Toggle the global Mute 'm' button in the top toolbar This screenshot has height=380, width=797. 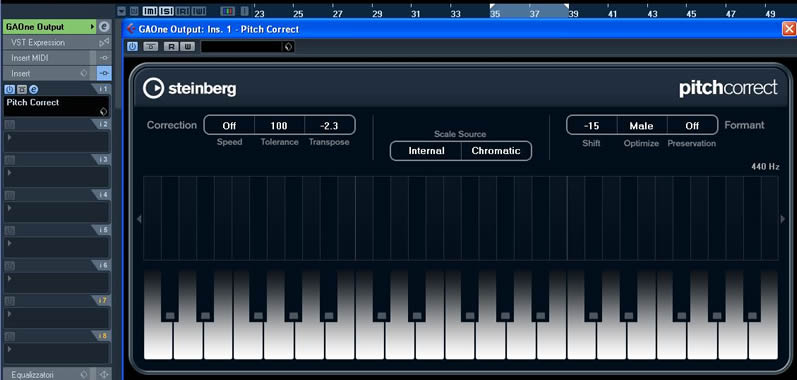(150, 10)
